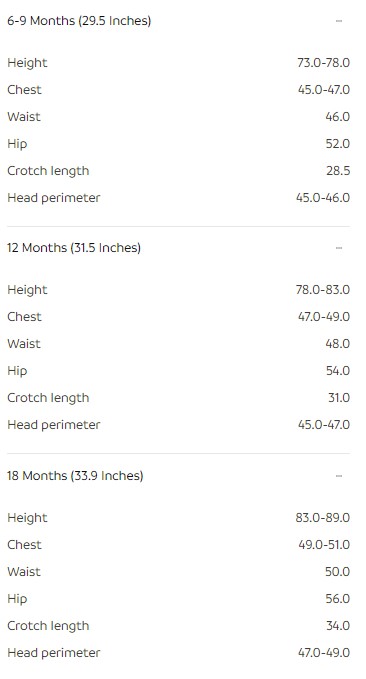366x679 pixels.
Task: Toggle the 6-9 Months (29.5 Inches) header
Action: point(178,21)
